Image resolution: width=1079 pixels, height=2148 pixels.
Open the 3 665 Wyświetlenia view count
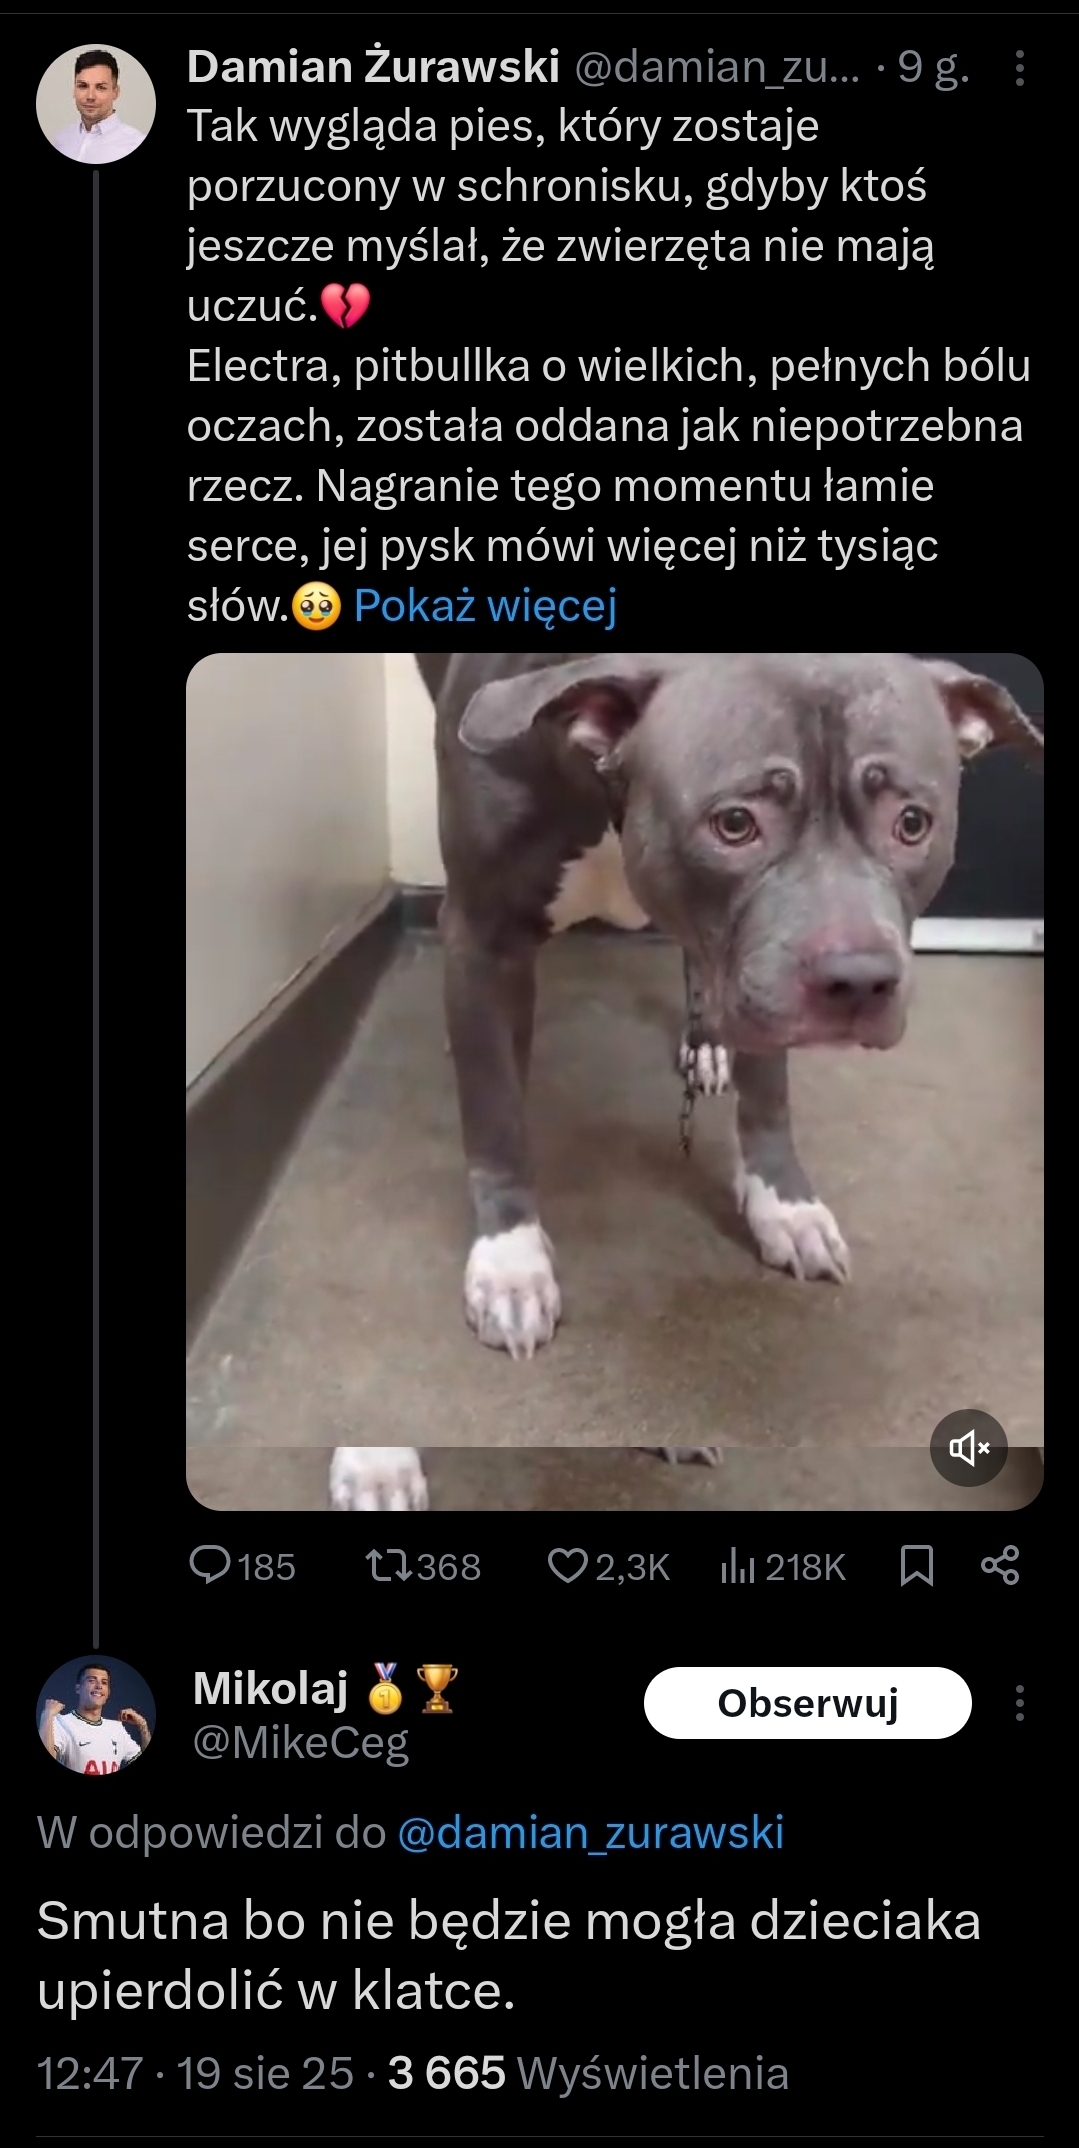tap(588, 2074)
